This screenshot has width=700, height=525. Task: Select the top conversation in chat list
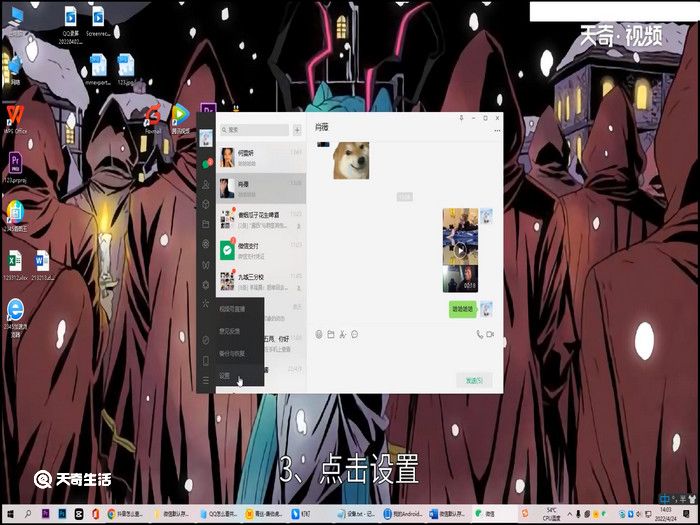pos(261,158)
